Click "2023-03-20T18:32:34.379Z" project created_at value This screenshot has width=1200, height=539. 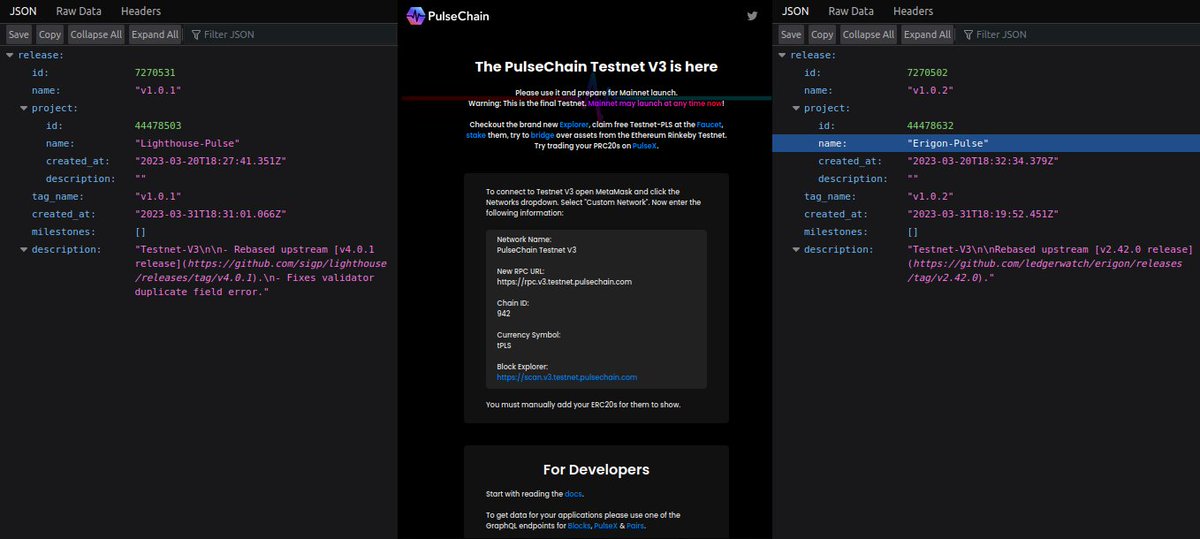point(983,161)
